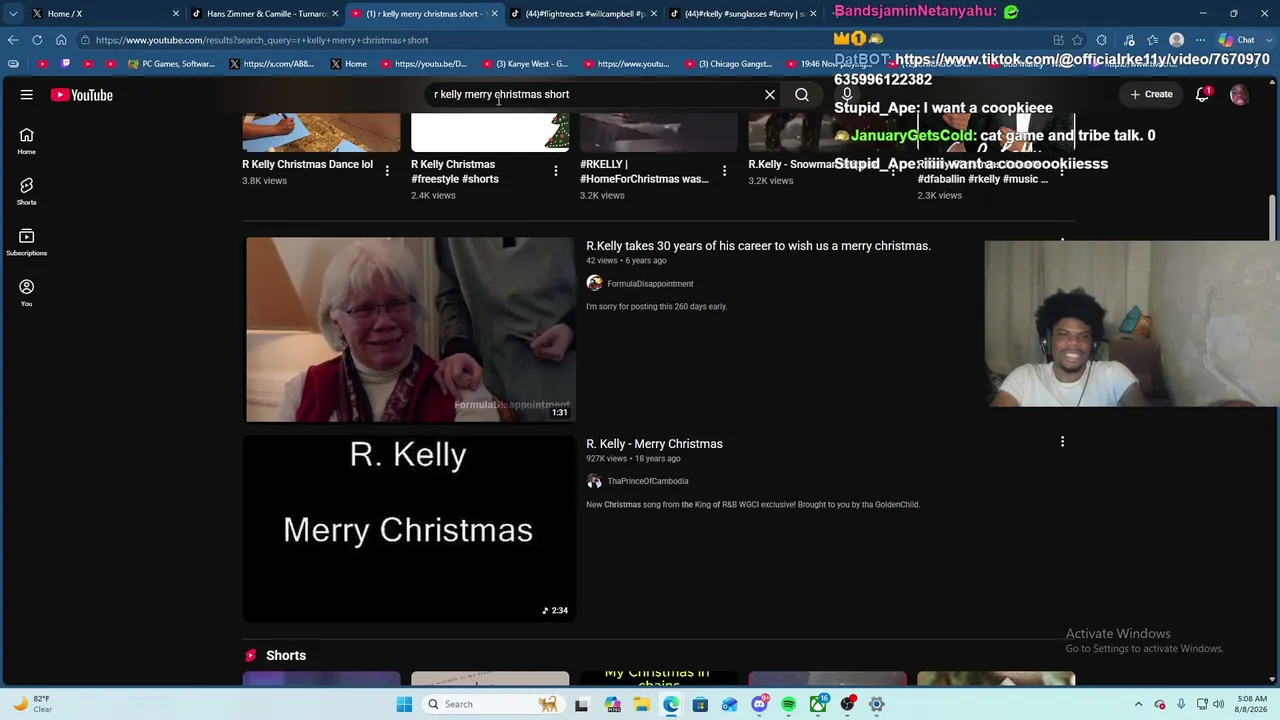Open YouTube notifications bell
This screenshot has height=720, width=1280.
(1203, 95)
